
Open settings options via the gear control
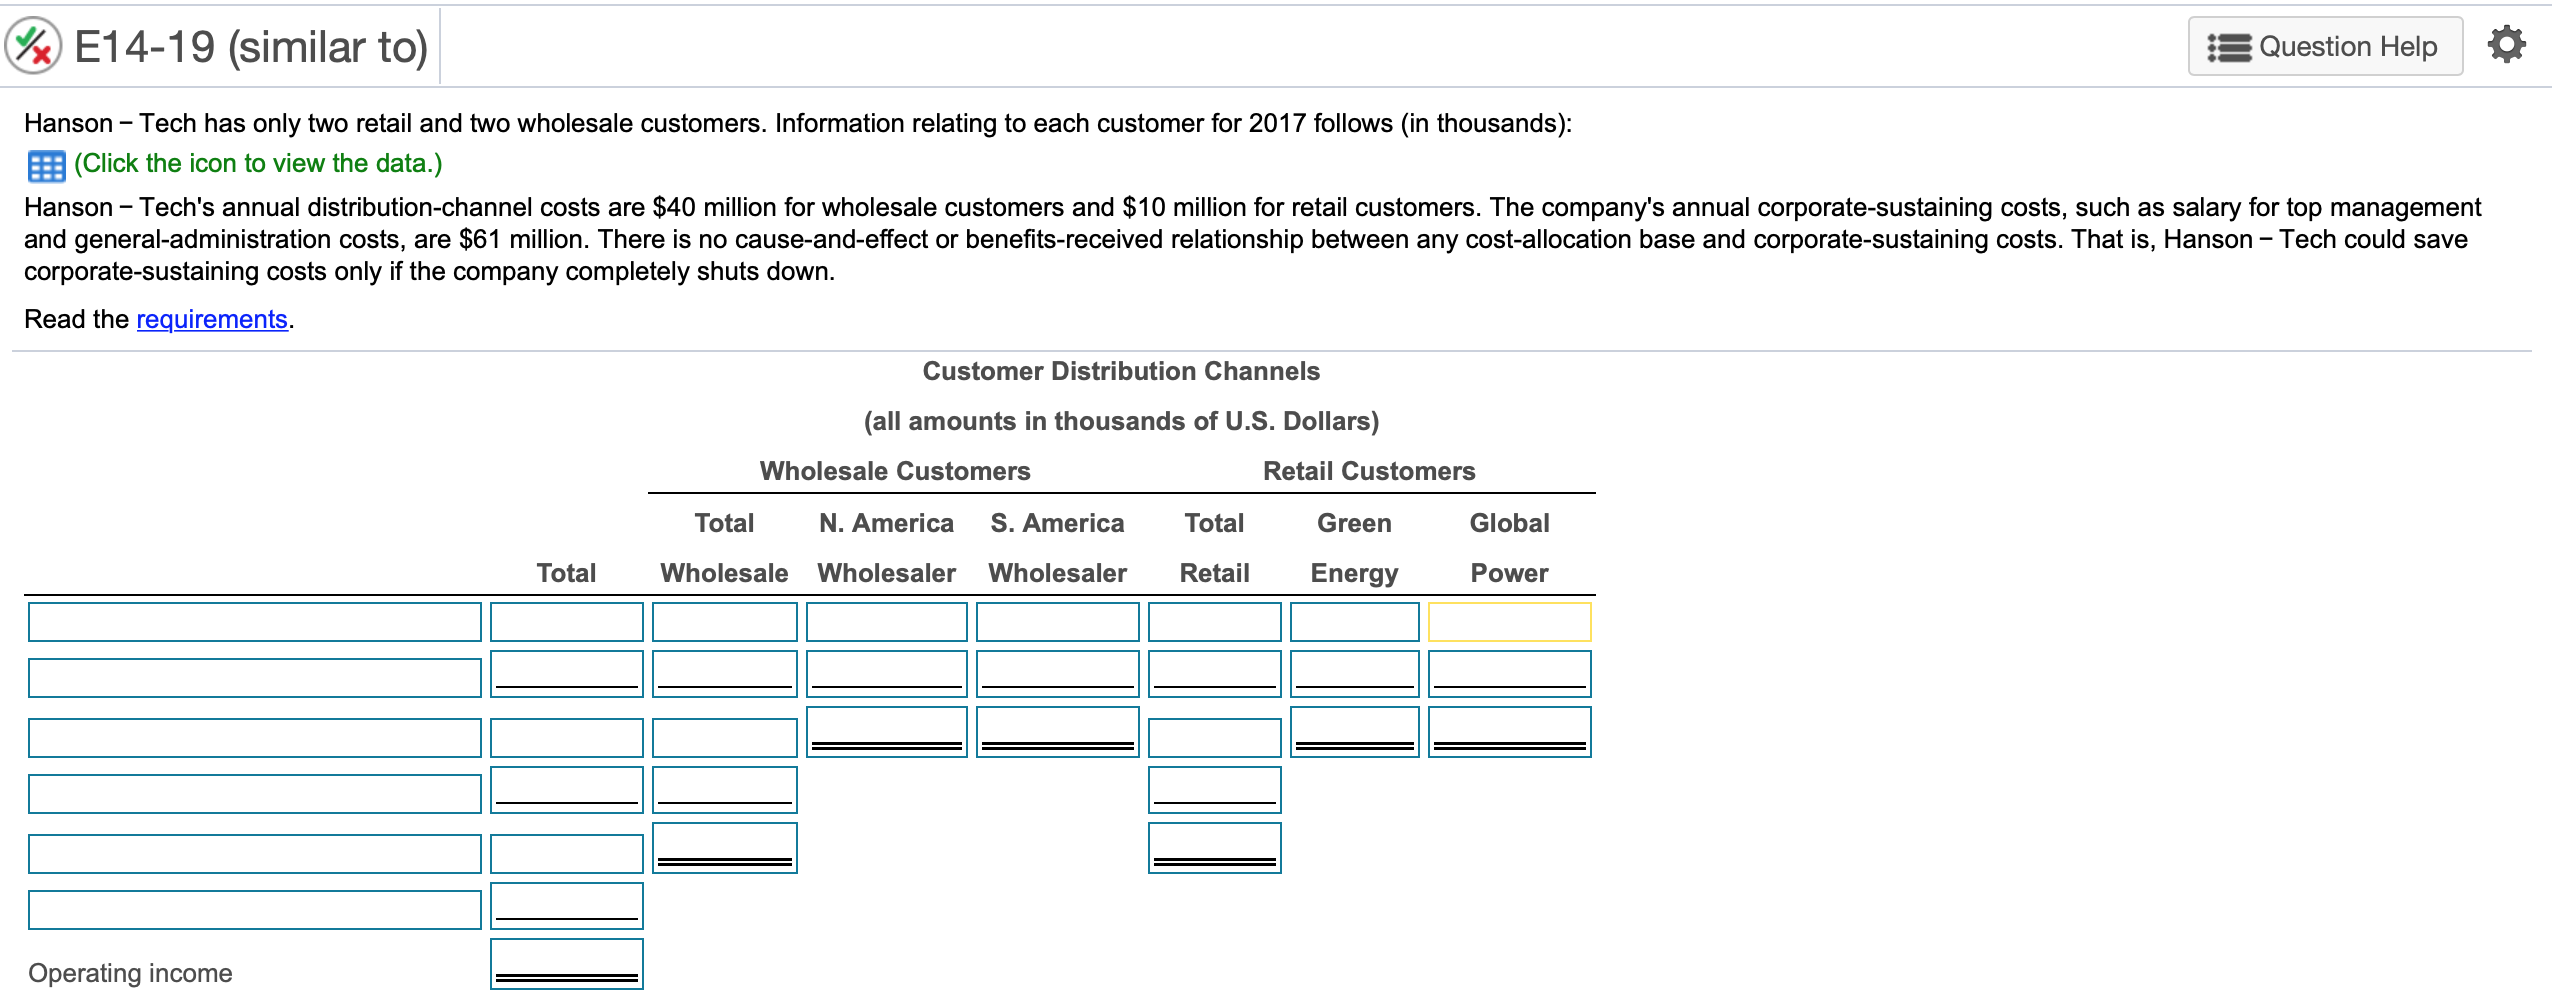[2506, 44]
